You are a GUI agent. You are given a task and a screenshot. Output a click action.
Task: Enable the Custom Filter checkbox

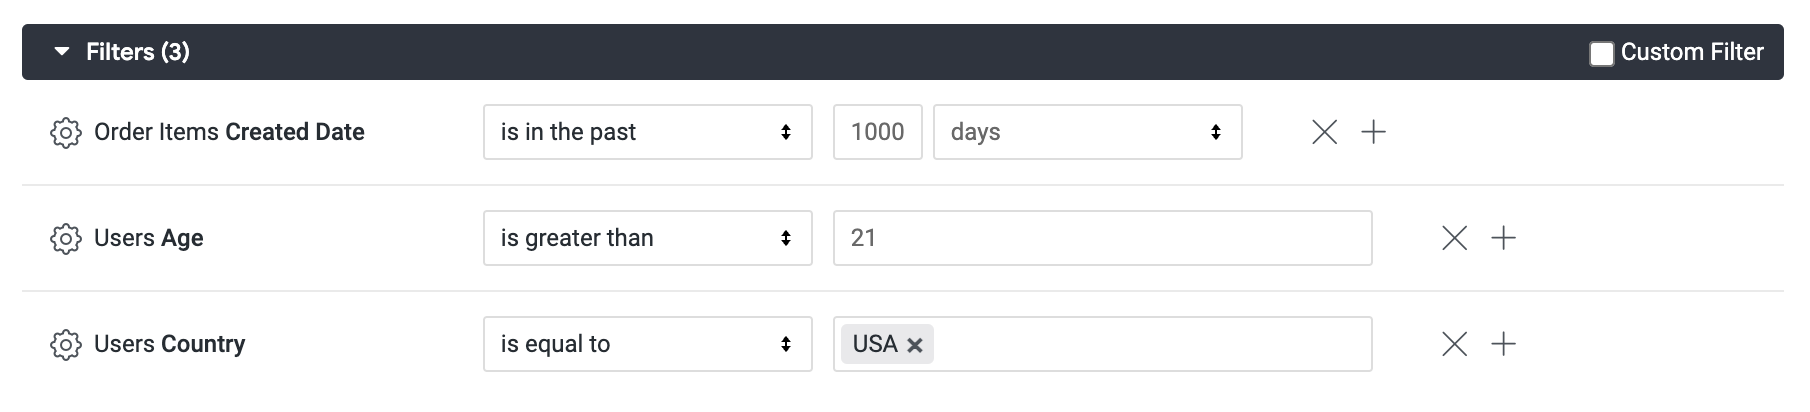(x=1601, y=53)
